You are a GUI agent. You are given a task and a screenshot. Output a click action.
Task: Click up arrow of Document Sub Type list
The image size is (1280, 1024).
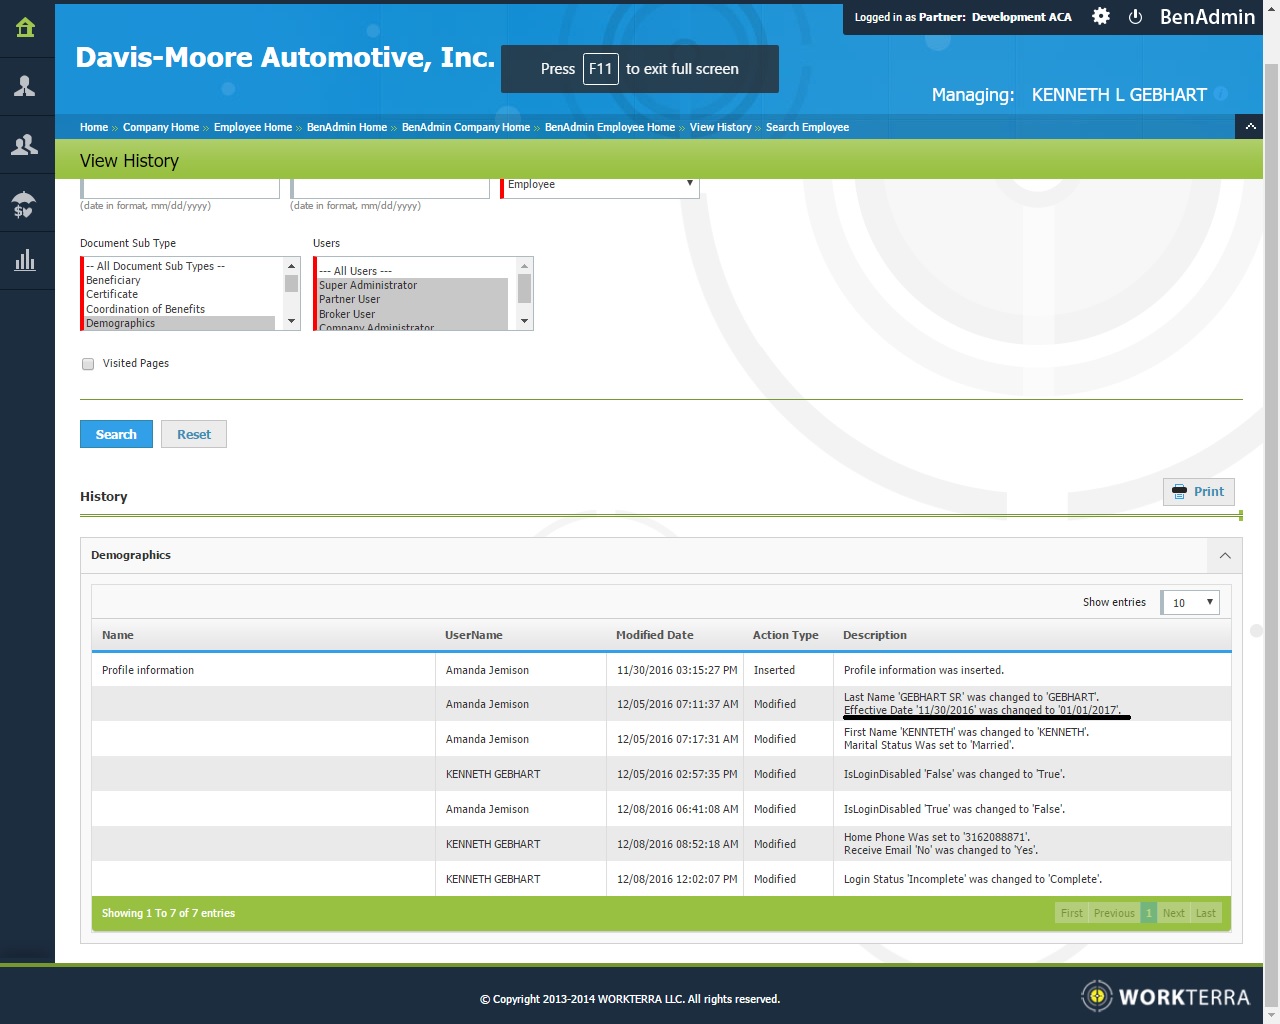click(x=292, y=266)
